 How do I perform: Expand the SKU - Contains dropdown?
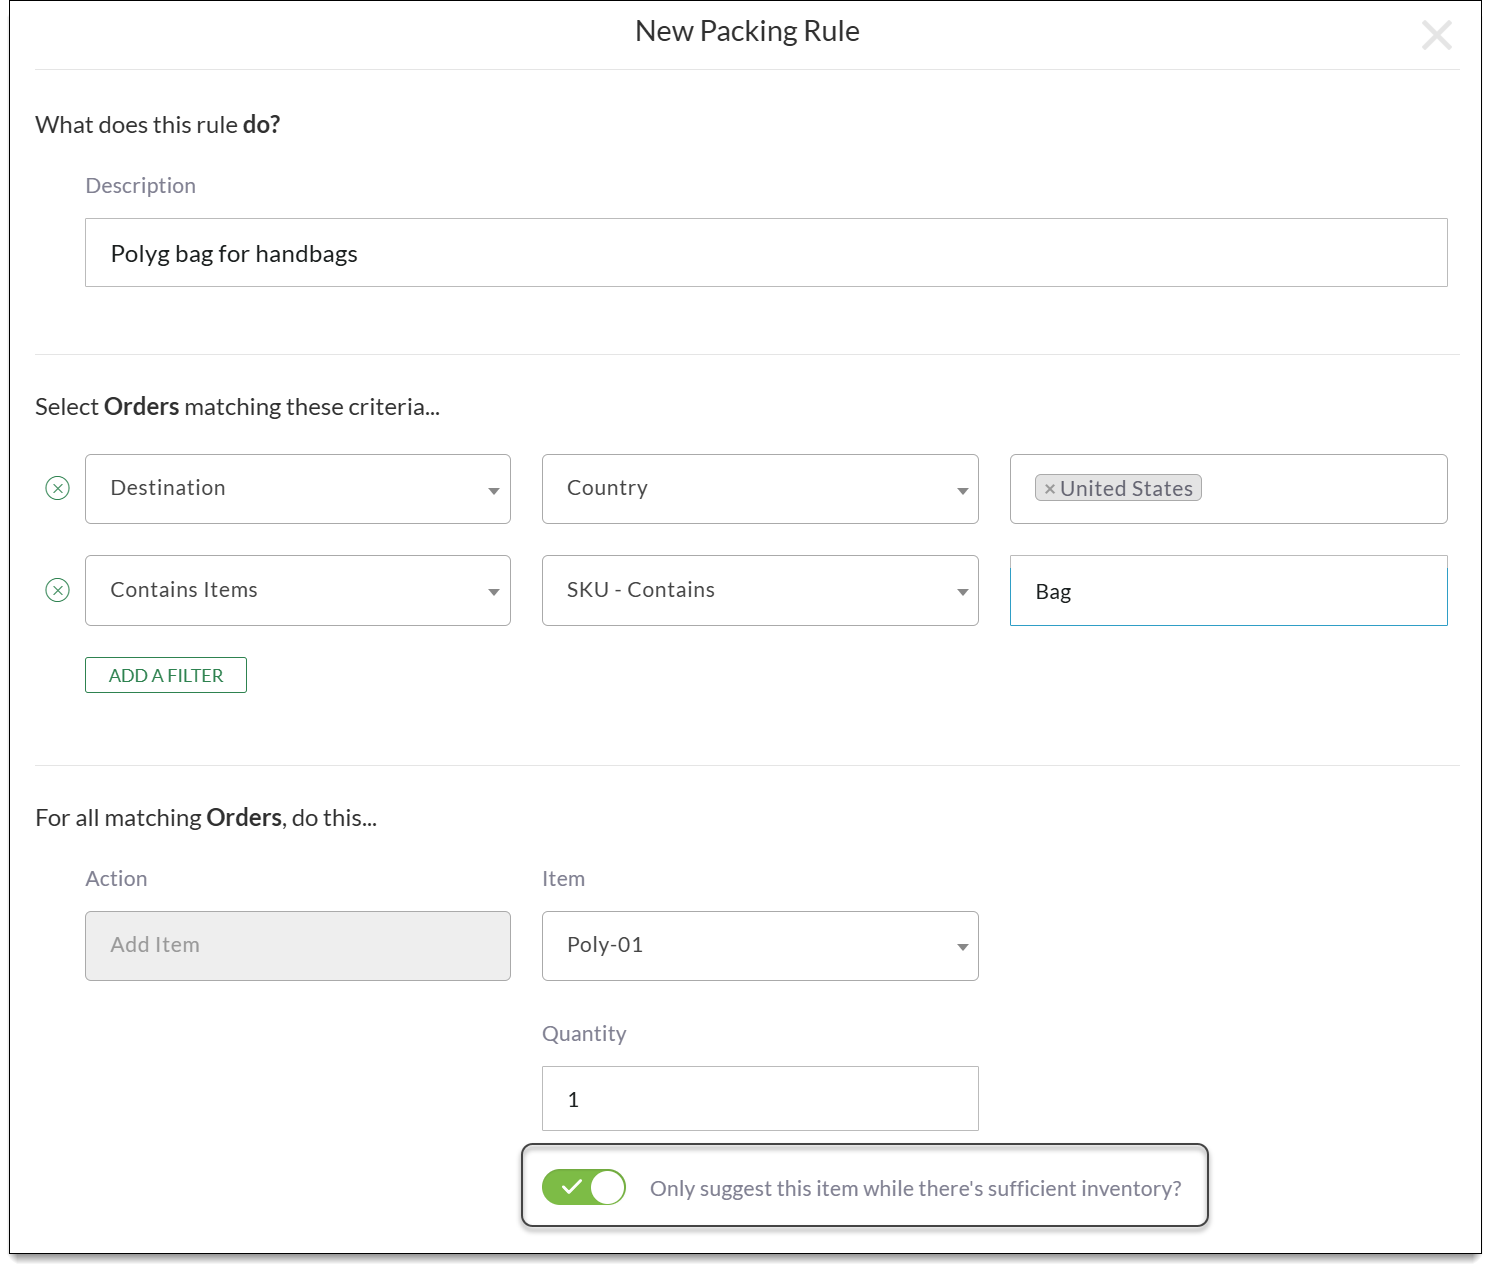(x=759, y=590)
